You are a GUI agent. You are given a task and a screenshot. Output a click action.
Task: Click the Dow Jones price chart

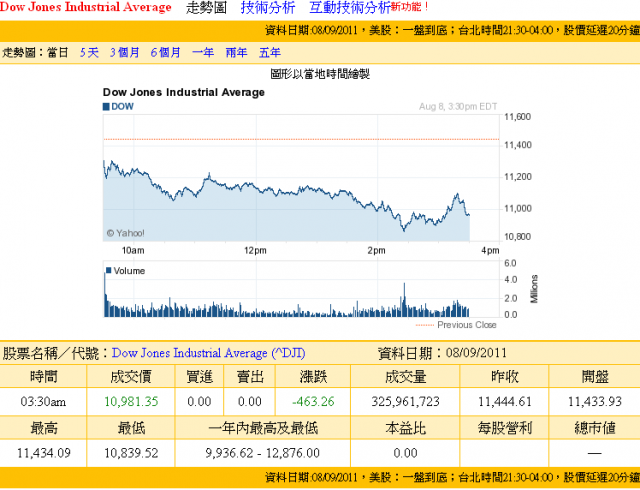(x=301, y=178)
